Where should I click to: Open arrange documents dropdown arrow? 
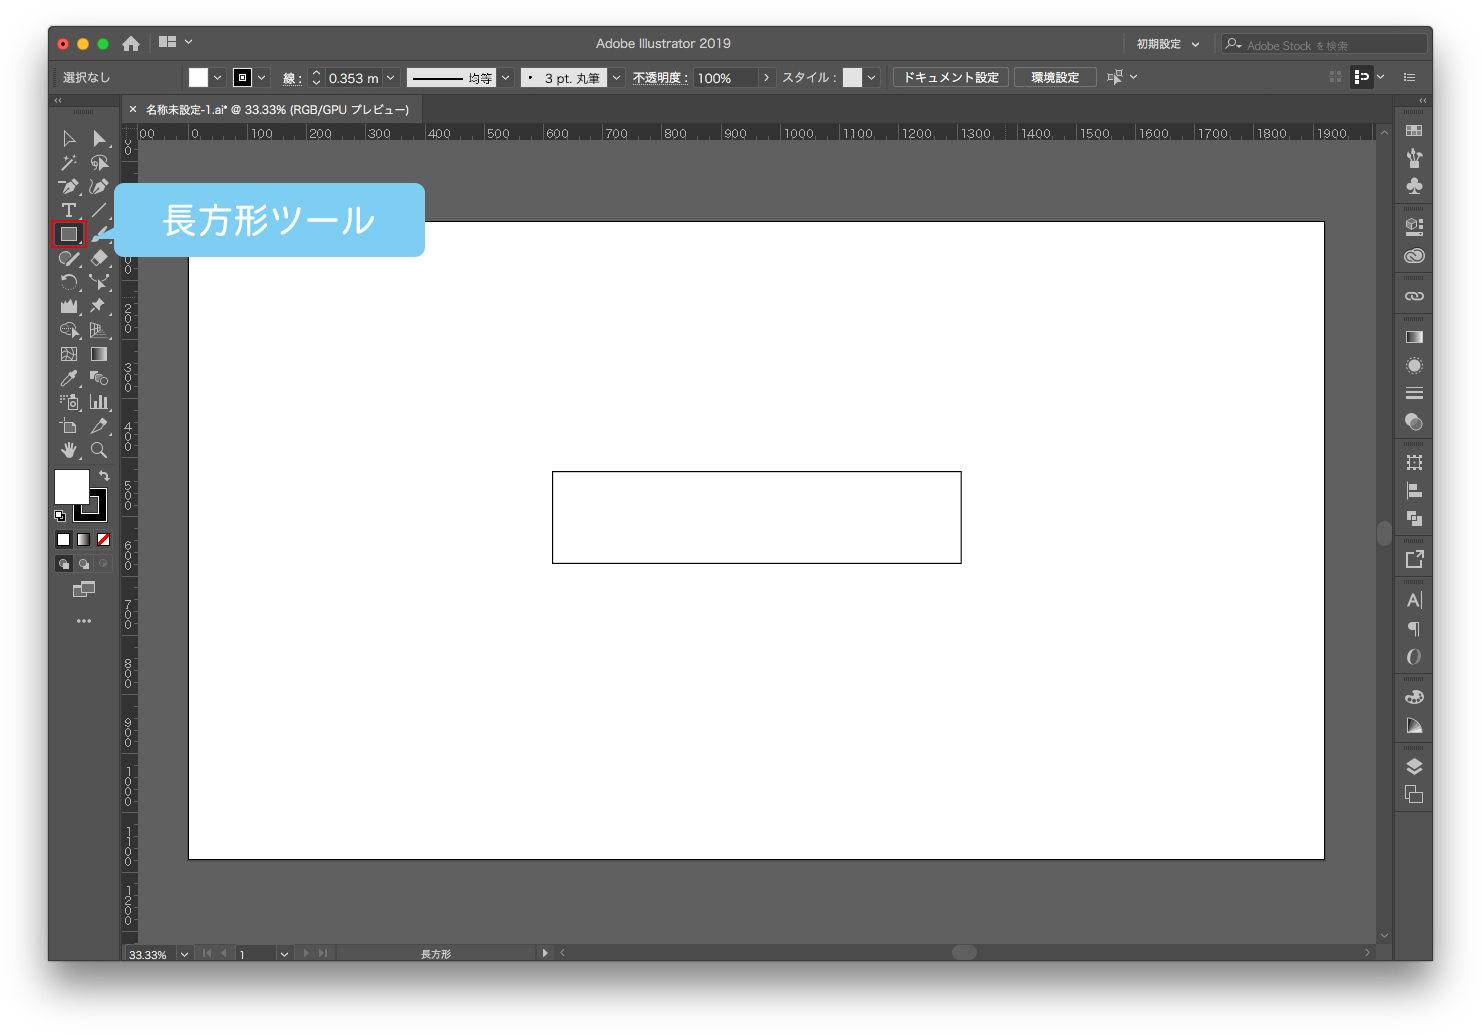(188, 42)
